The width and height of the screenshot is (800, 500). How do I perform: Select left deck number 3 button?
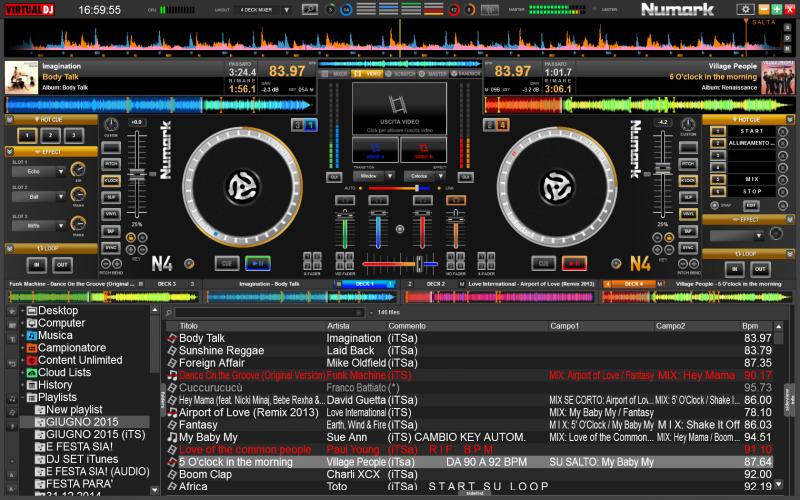(x=297, y=124)
